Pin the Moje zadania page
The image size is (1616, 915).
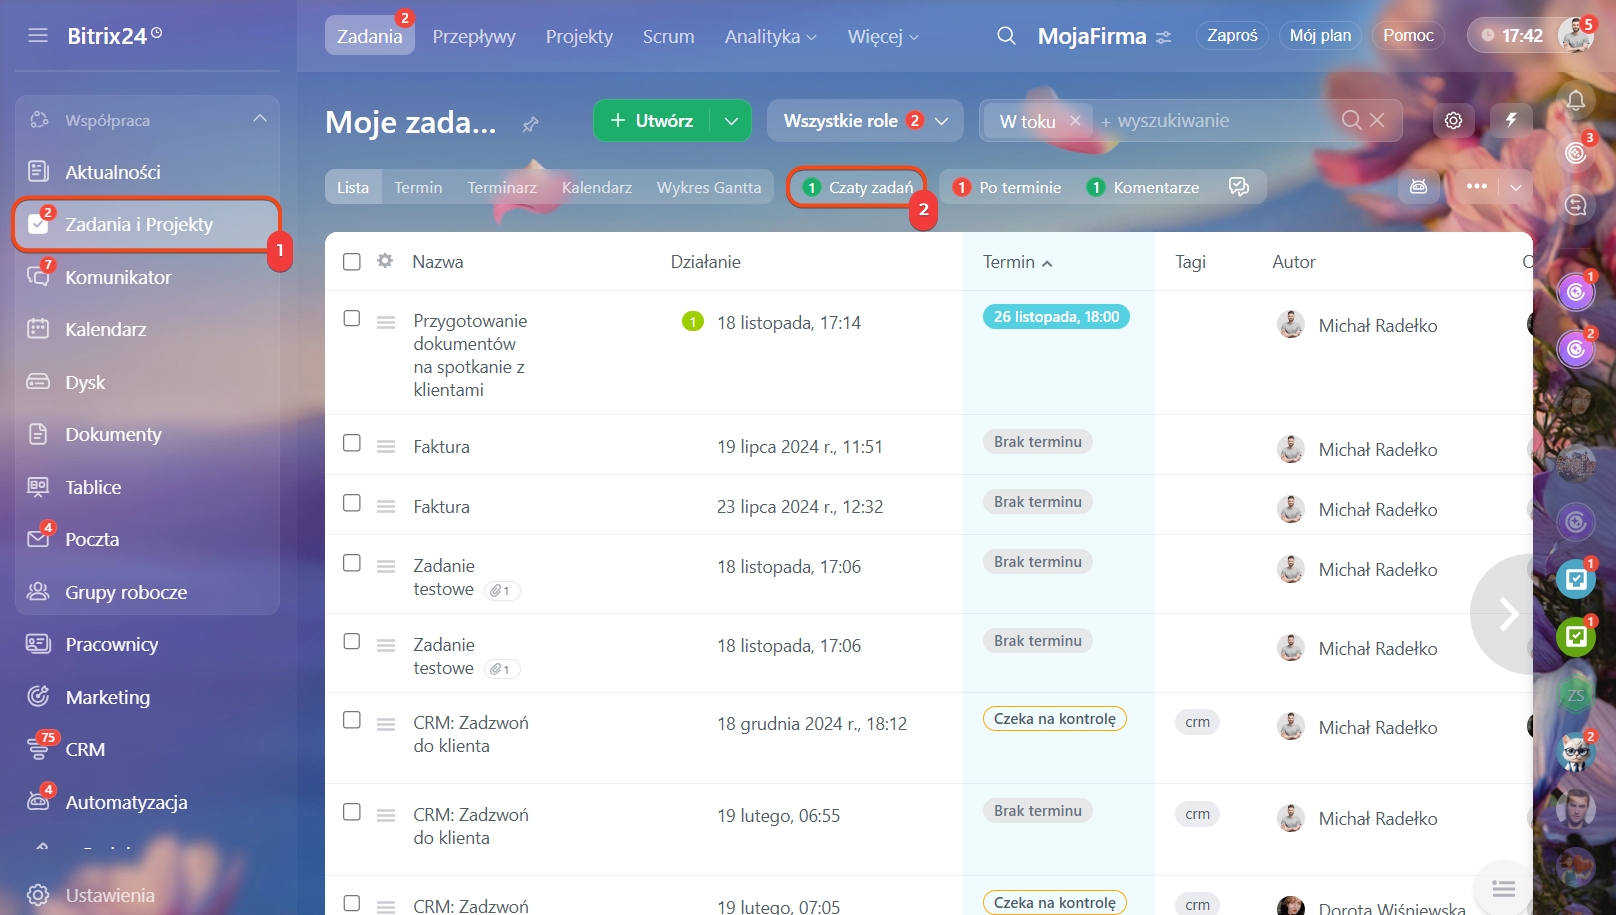(530, 124)
